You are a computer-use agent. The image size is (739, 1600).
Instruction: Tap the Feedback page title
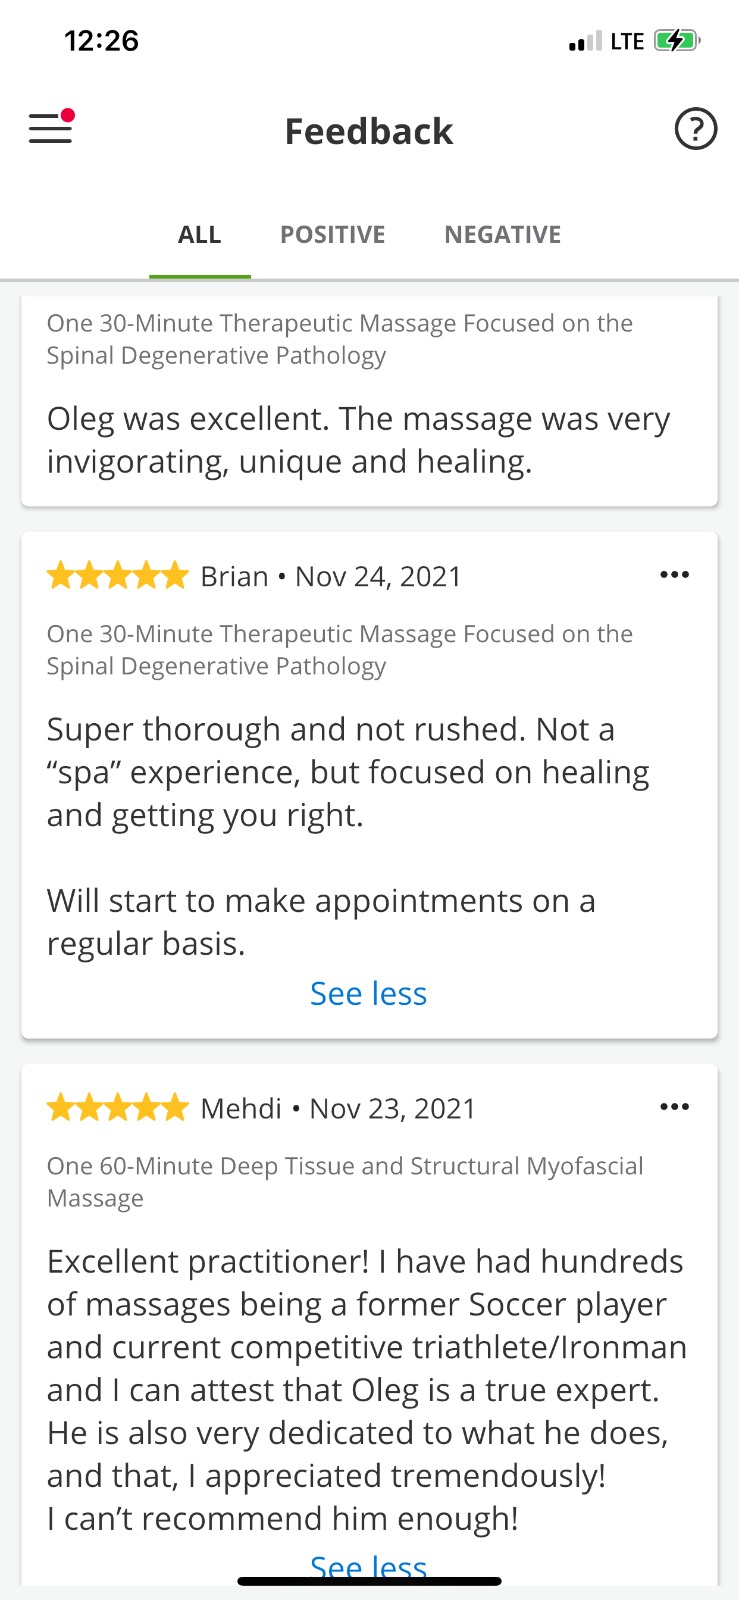369,131
